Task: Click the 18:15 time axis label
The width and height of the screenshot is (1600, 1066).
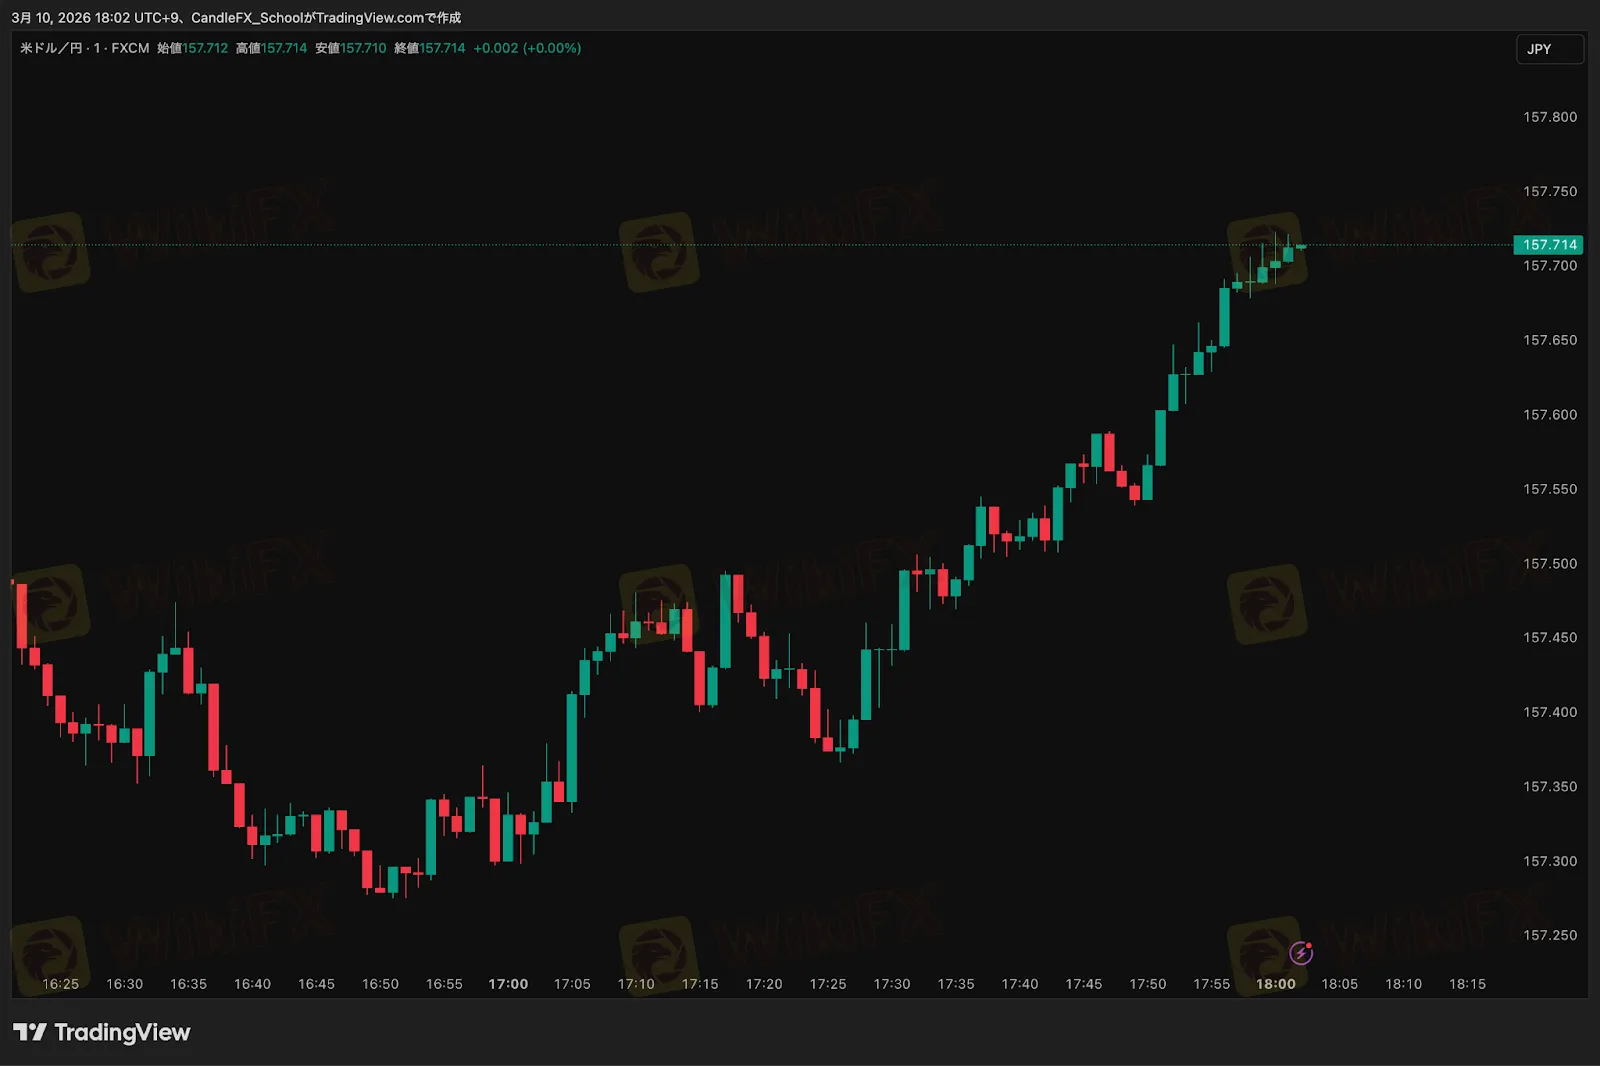Action: tap(1467, 984)
